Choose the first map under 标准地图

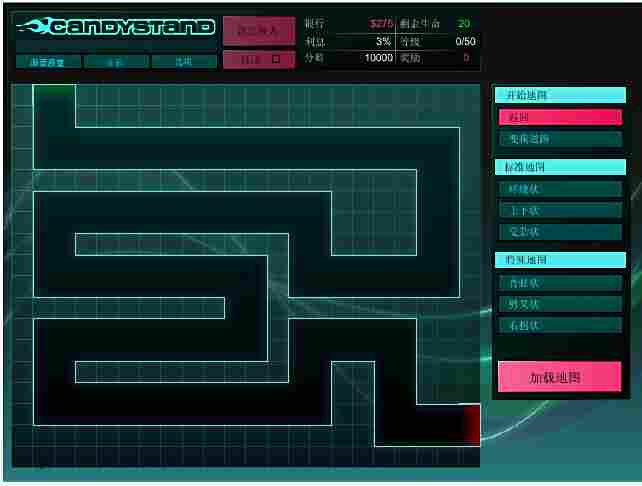tap(560, 189)
